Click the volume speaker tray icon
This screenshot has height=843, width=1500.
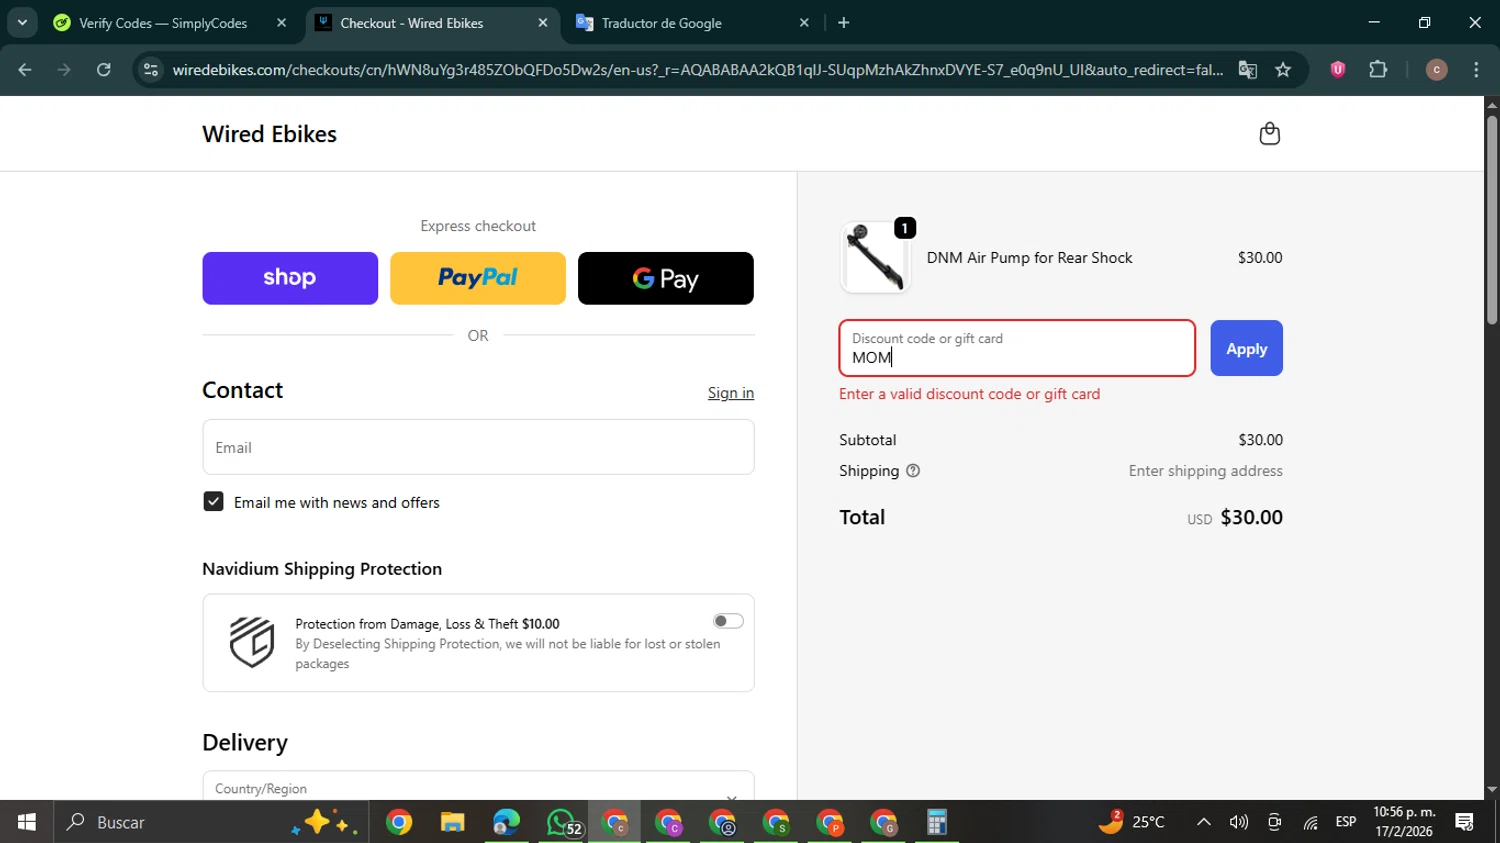click(x=1239, y=822)
